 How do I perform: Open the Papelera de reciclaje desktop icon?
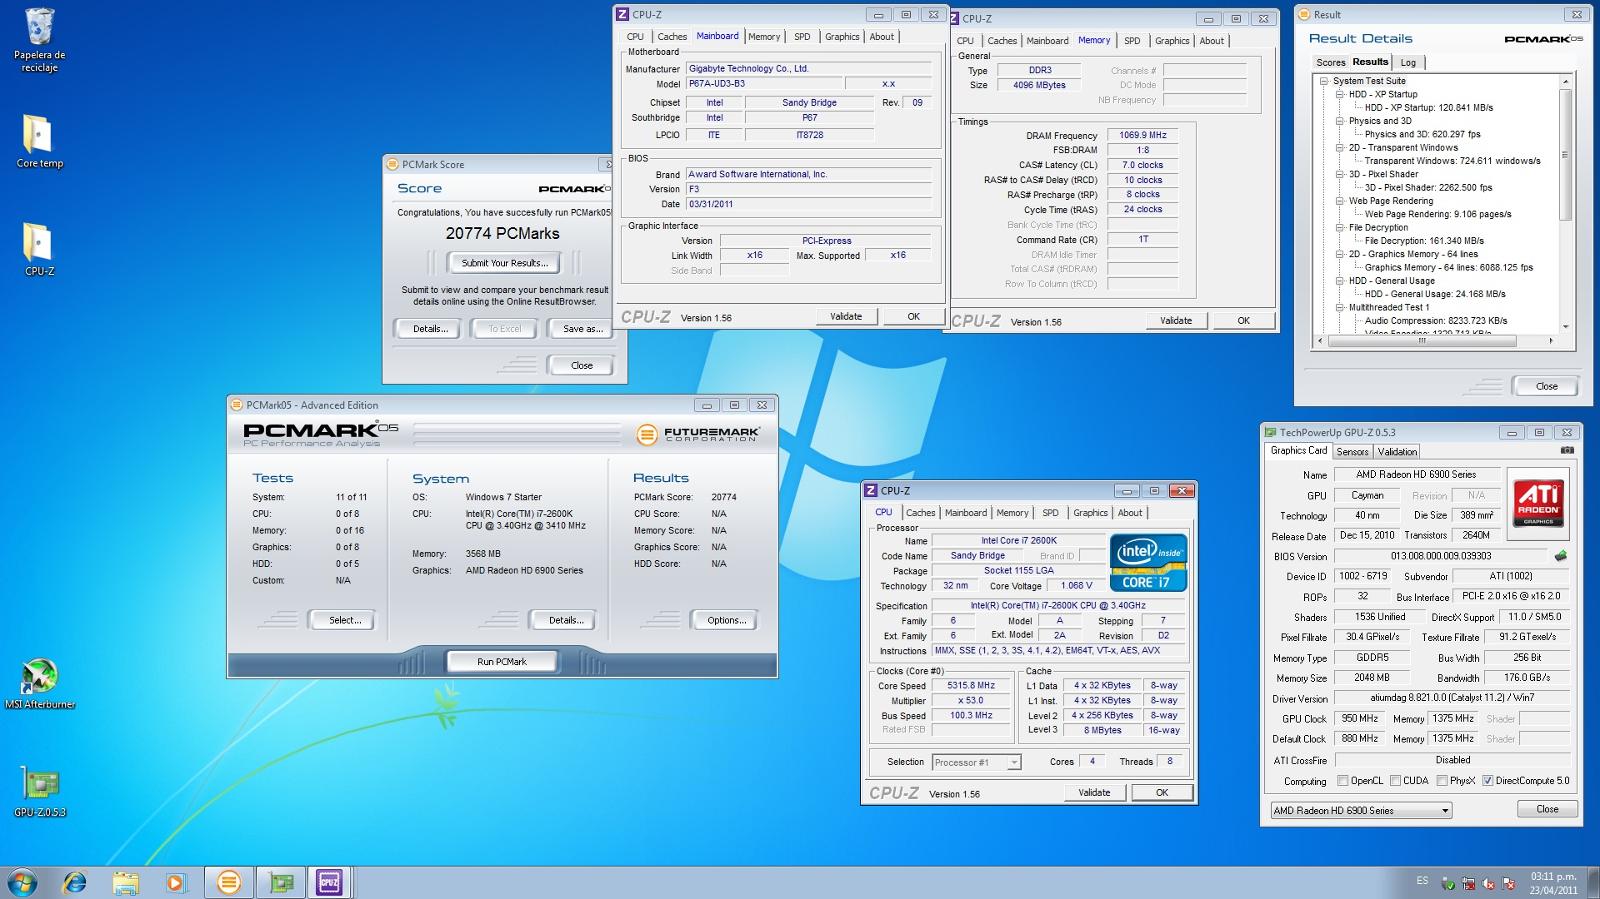(x=39, y=40)
